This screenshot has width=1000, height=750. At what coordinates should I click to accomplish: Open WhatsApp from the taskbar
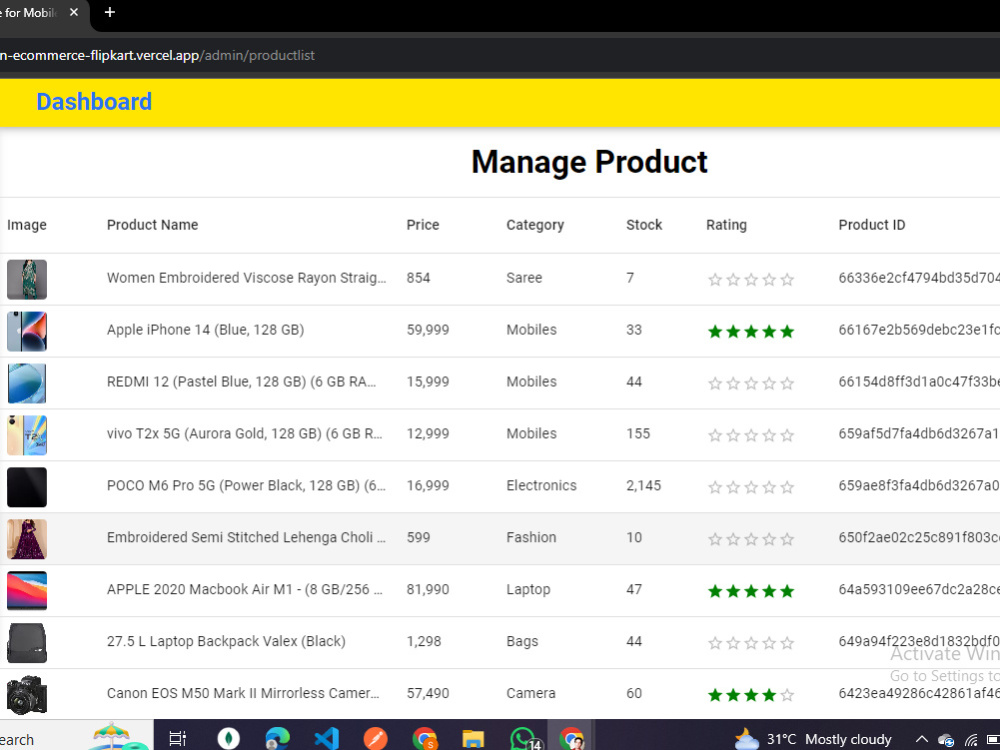pyautogui.click(x=524, y=739)
